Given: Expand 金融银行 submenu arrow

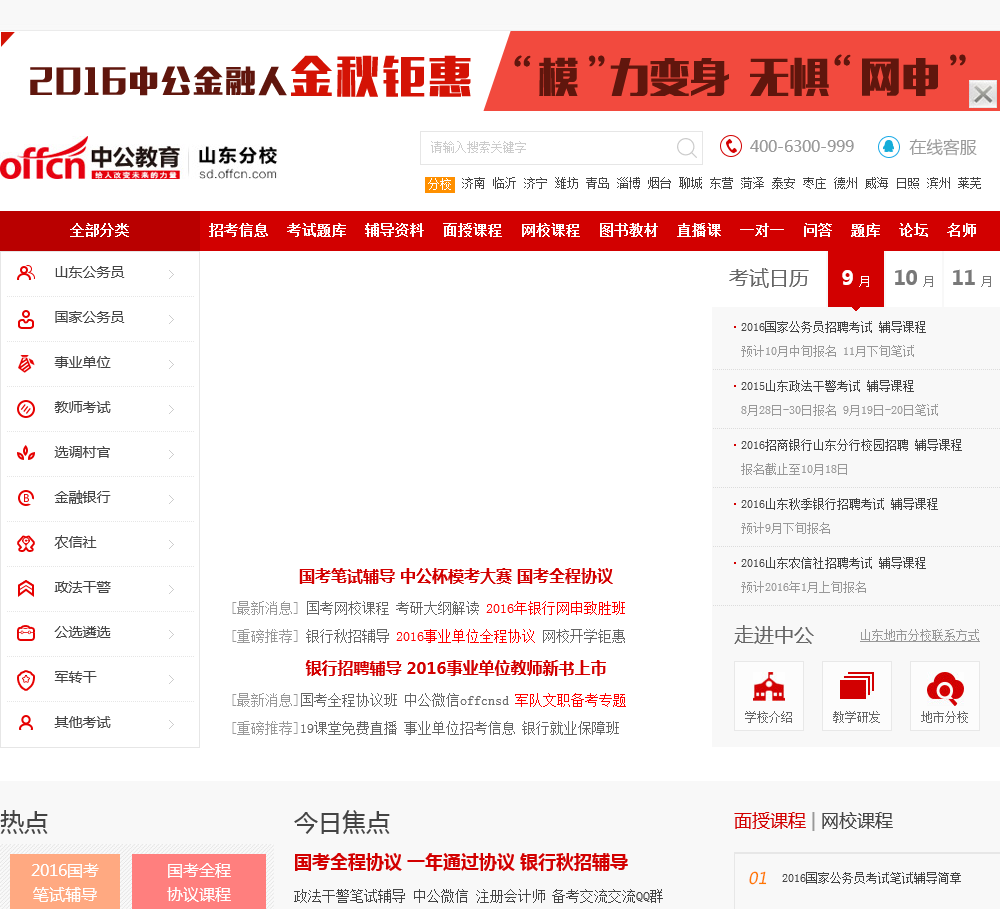Looking at the screenshot, I should [x=171, y=499].
